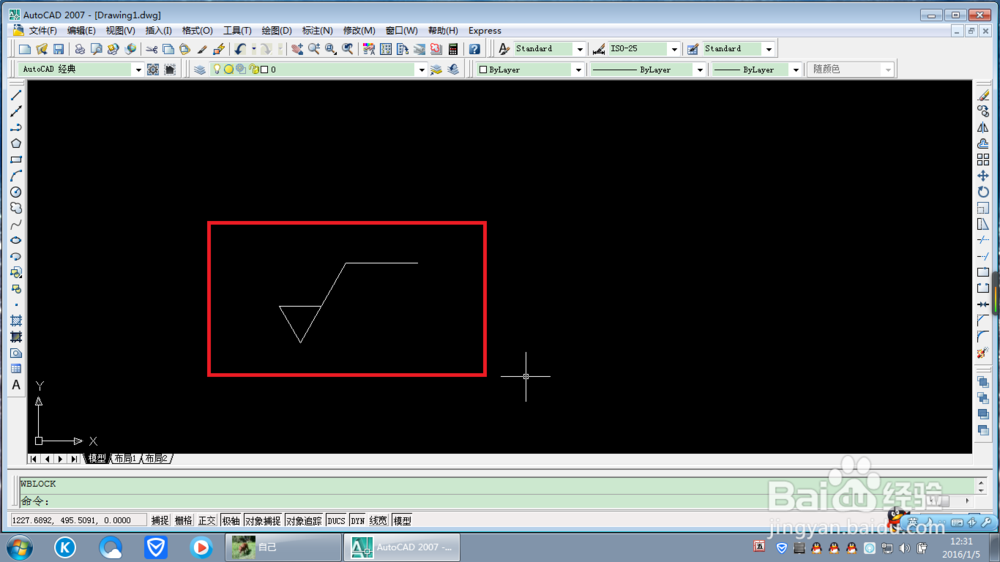Open the Standard table style dropdown

click(768, 49)
